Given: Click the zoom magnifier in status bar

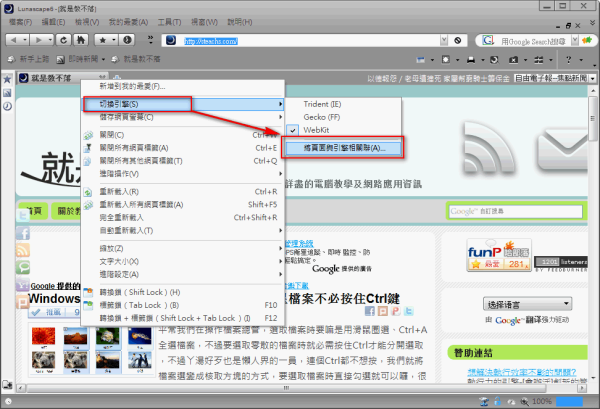Looking at the screenshot, I should pos(524,402).
